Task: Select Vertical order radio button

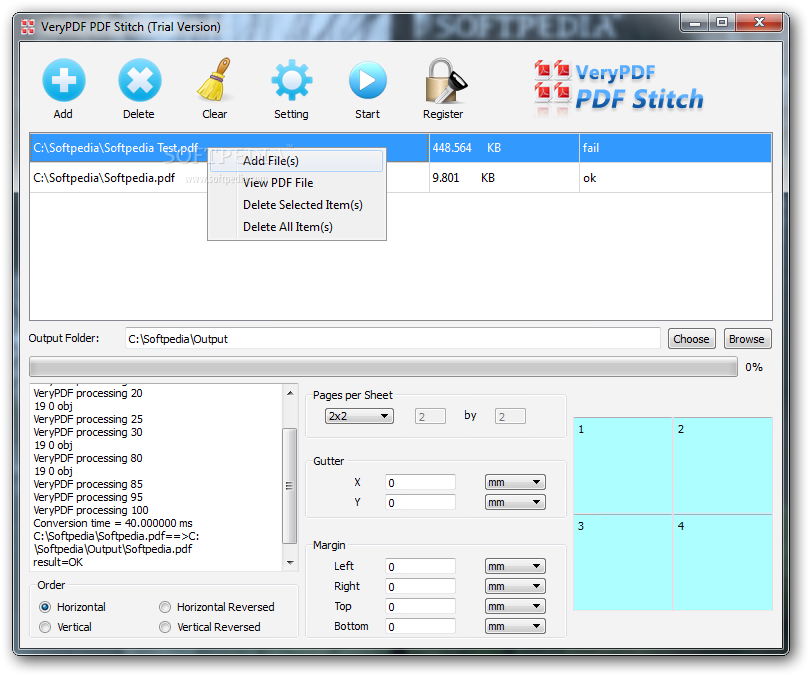Action: (45, 627)
